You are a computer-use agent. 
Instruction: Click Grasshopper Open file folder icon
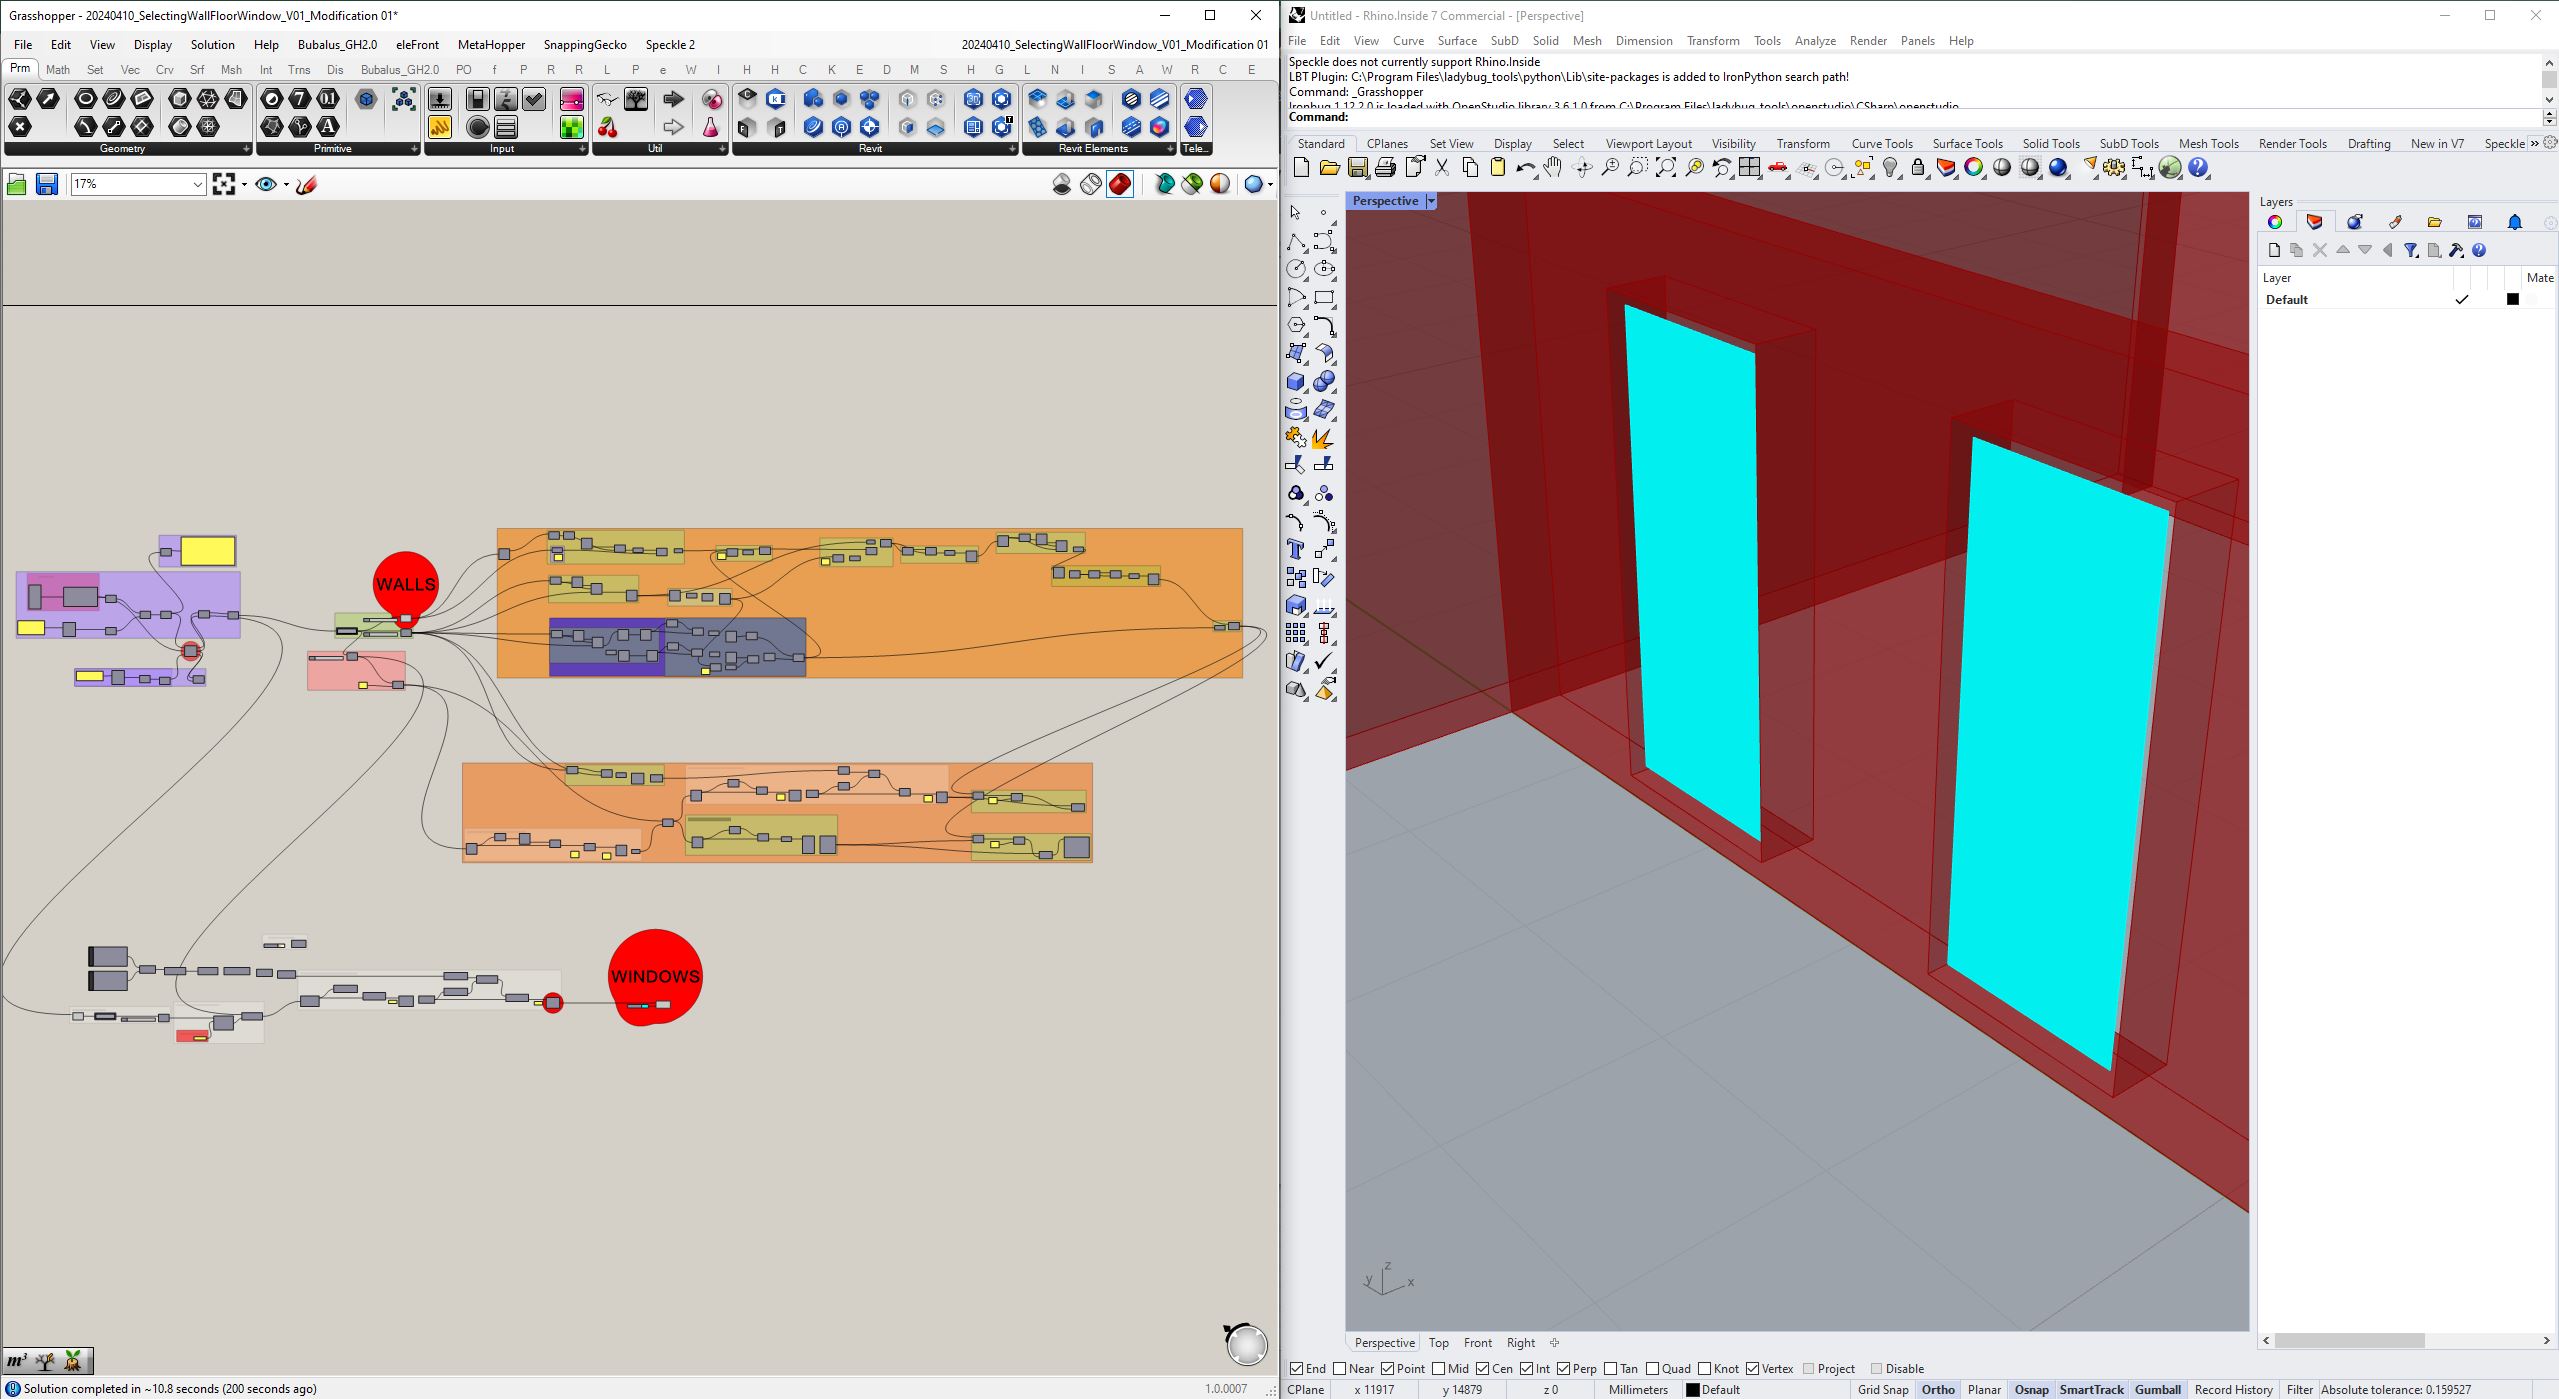17,184
